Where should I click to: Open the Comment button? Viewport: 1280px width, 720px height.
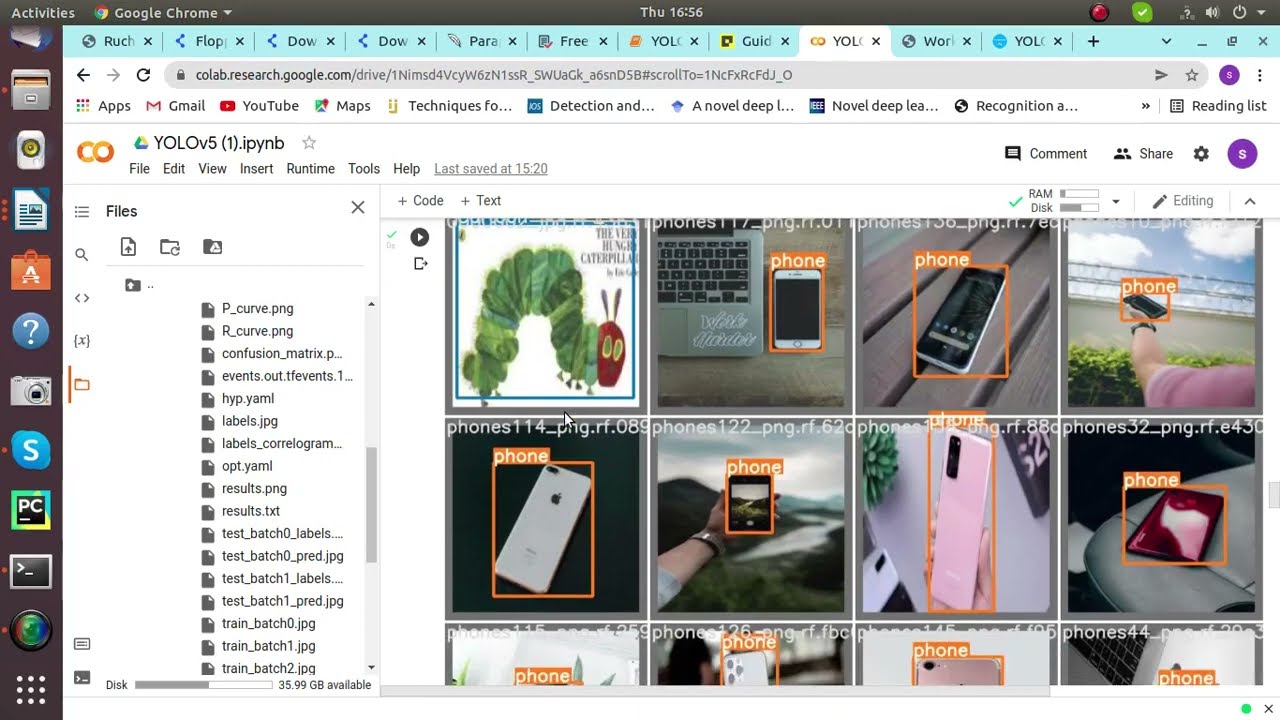point(1045,154)
